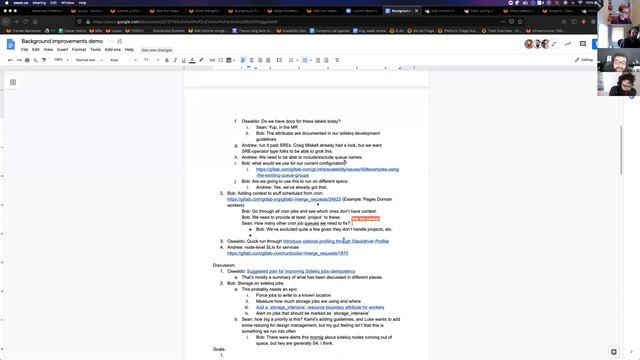Open the Docs Help menu
Viewport: 640px width, 360px height.
(129, 49)
